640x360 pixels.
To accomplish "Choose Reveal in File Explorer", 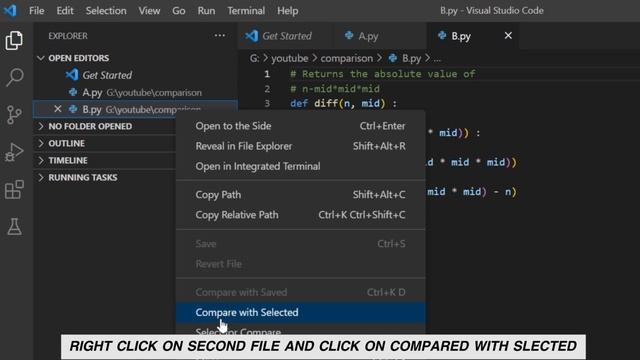I will coord(300,146).
